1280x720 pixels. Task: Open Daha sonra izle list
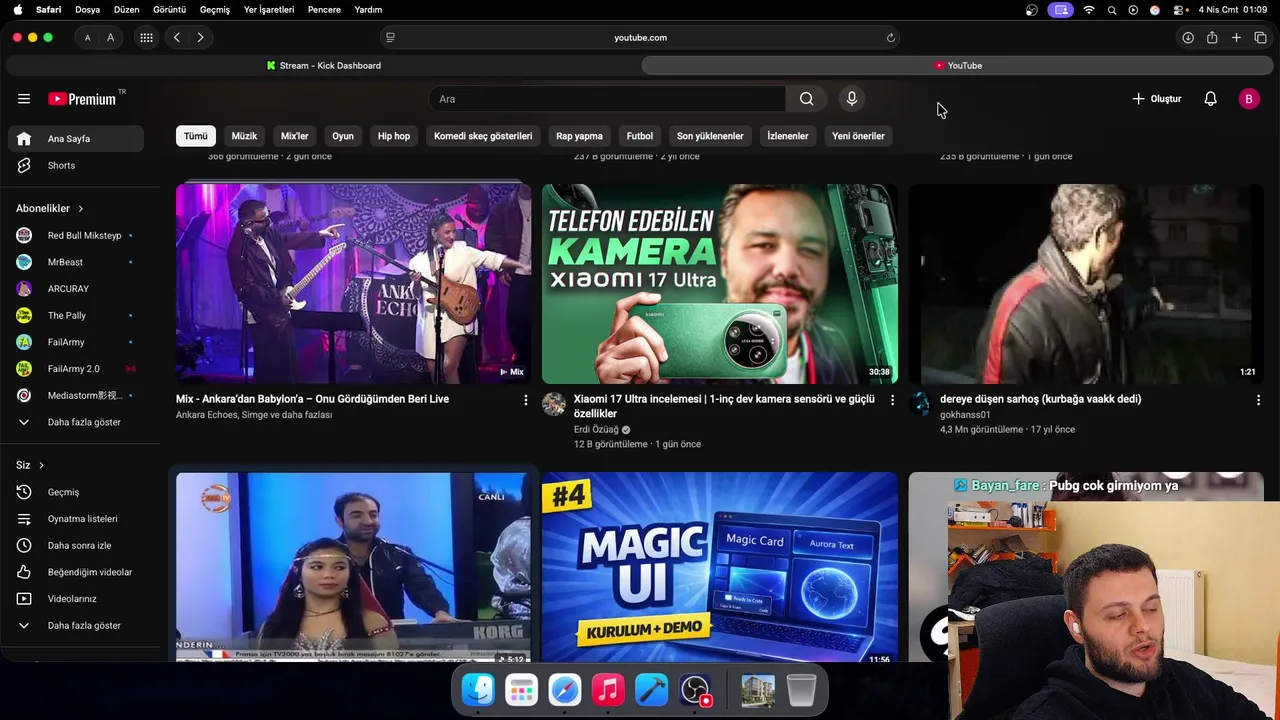[x=76, y=545]
